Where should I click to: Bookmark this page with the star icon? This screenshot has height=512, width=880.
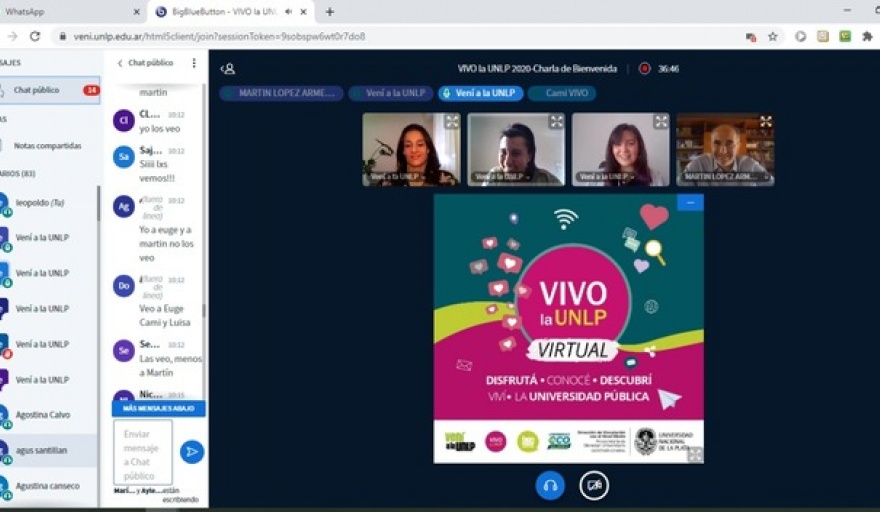pos(773,36)
